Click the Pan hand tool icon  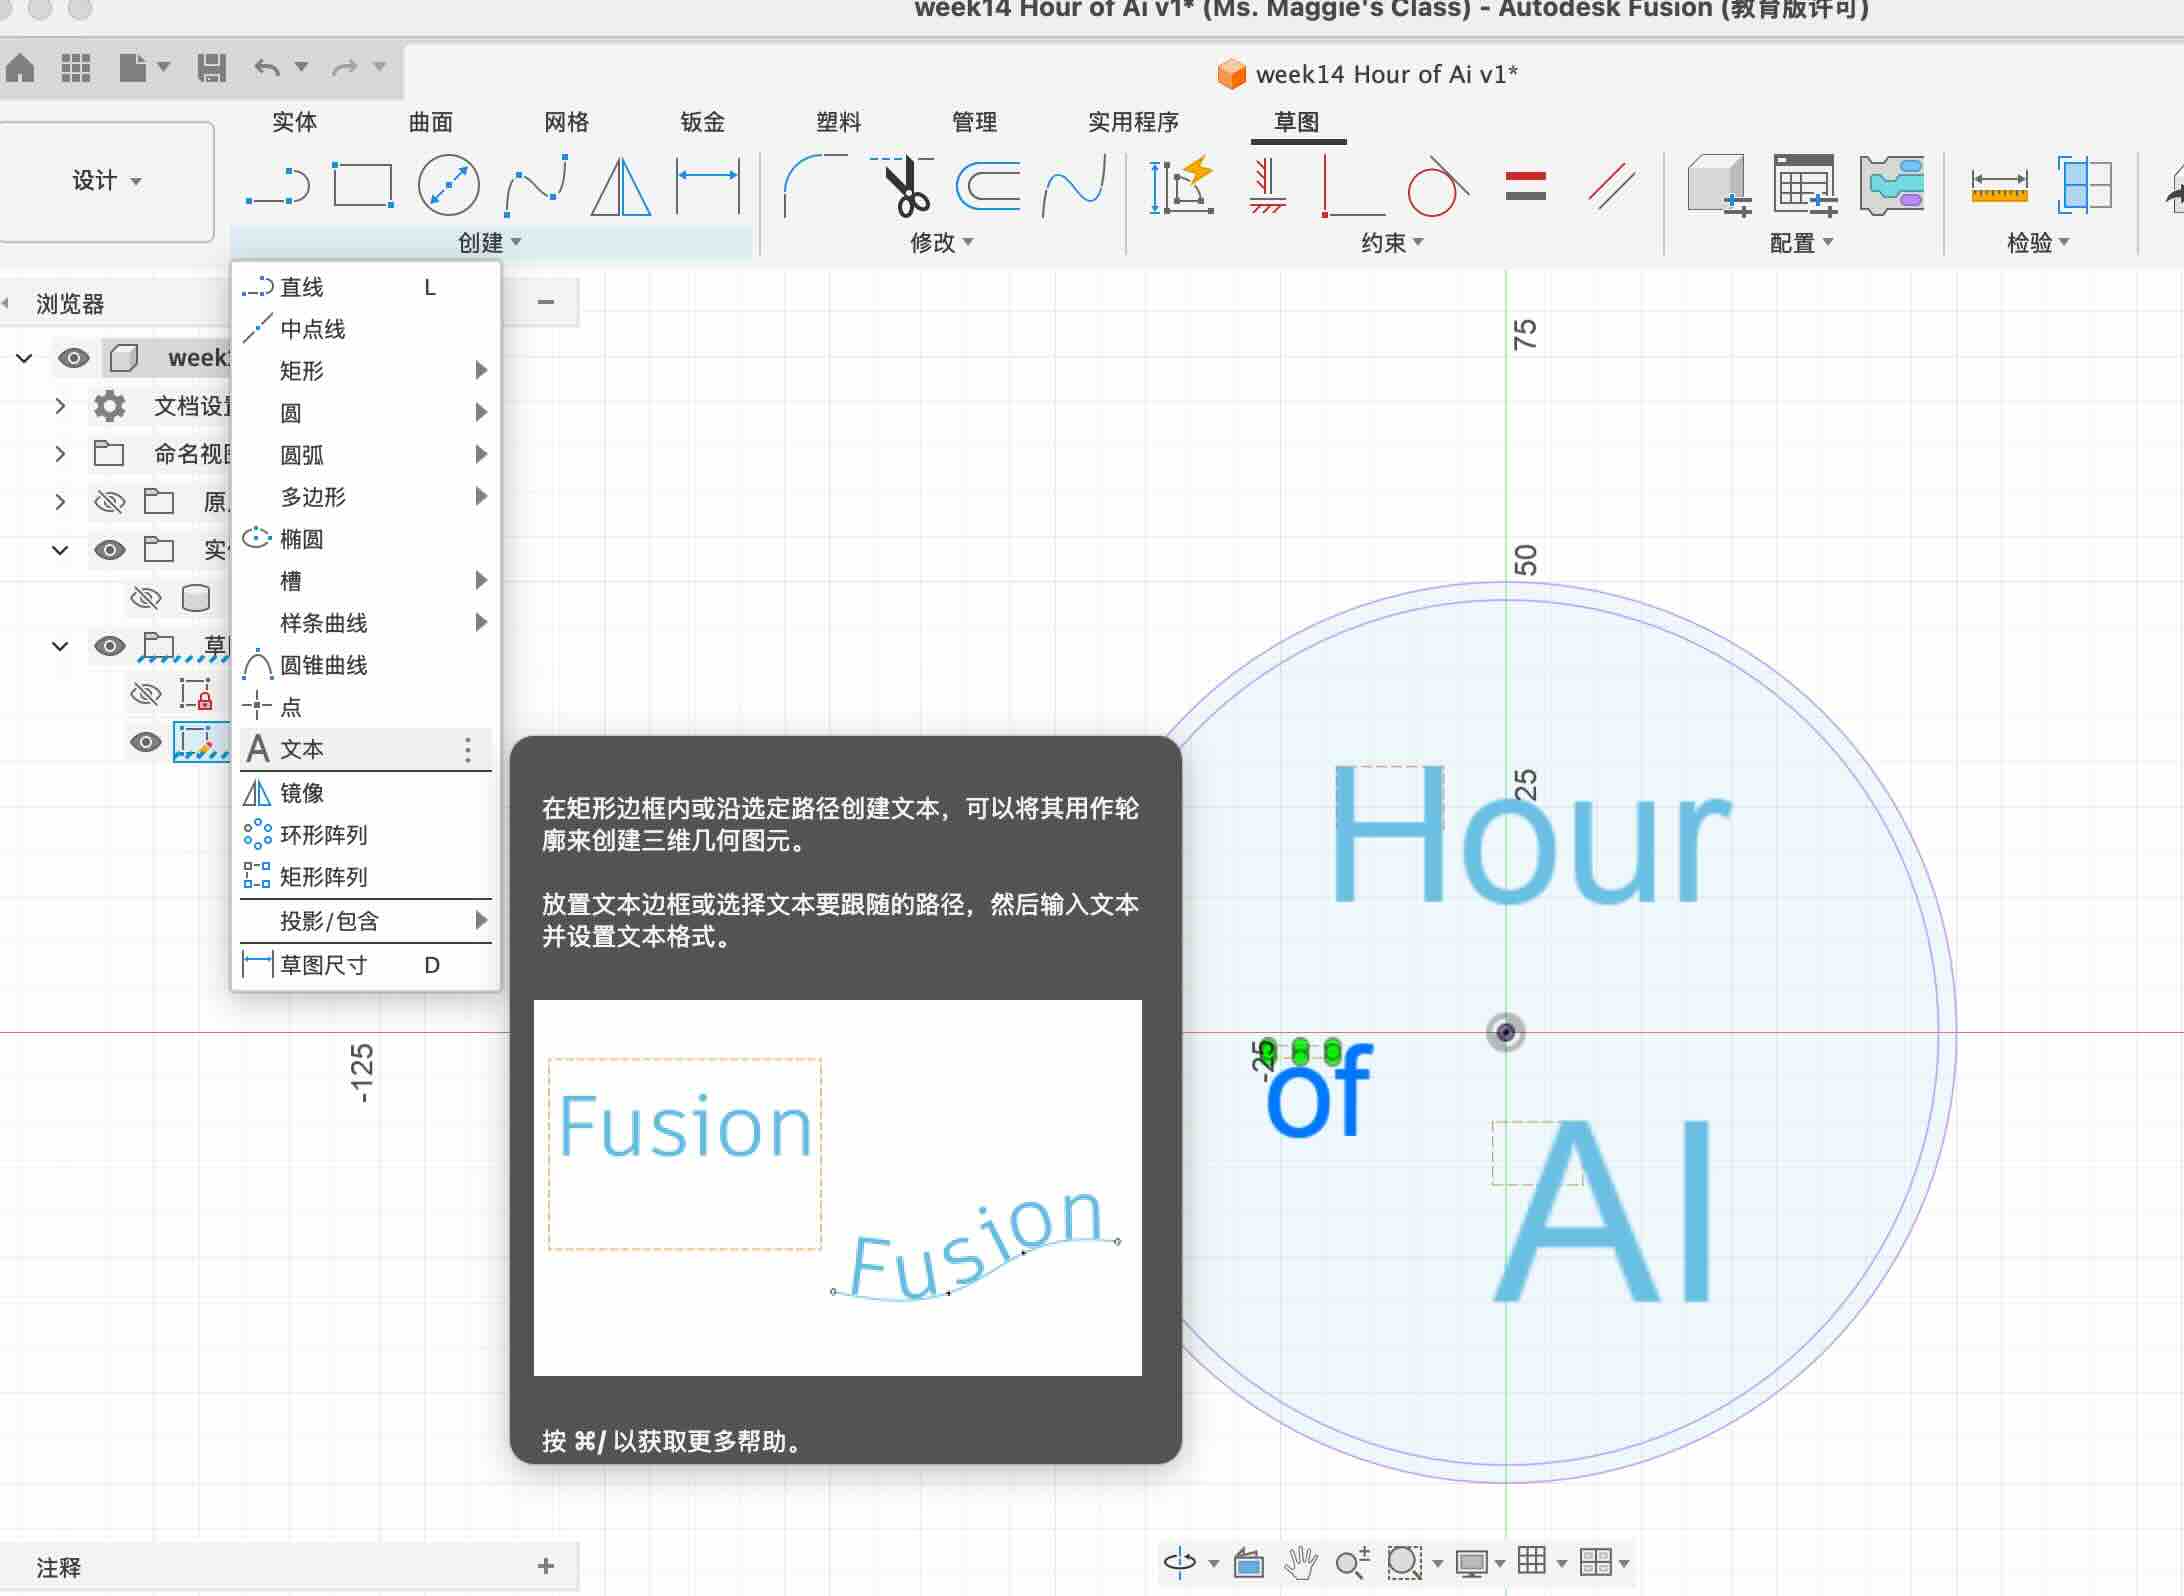(1301, 1562)
